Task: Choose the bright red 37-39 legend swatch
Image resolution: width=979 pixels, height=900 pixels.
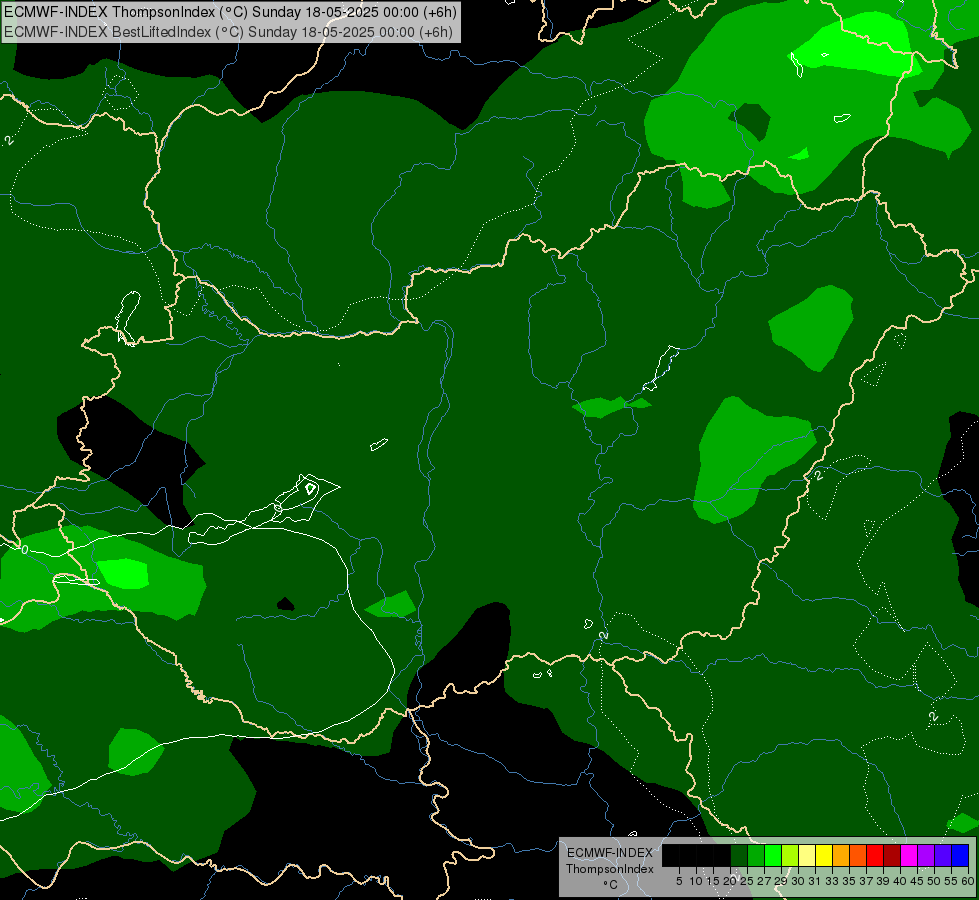Action: (875, 855)
